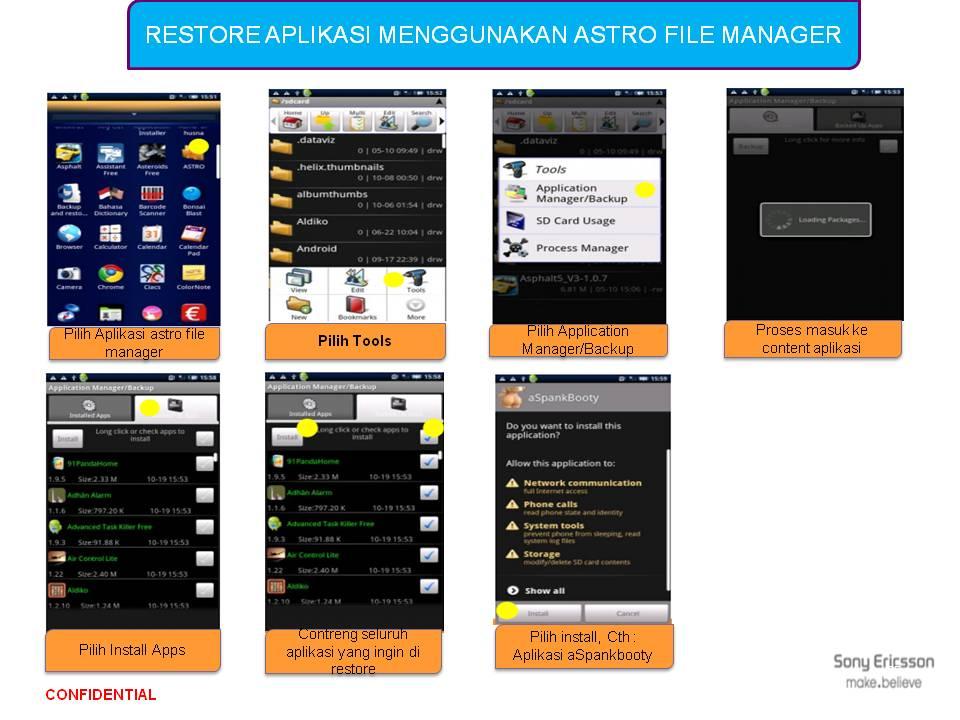Tap Cancel button in aSpankBooty dialog

pyautogui.click(x=627, y=613)
